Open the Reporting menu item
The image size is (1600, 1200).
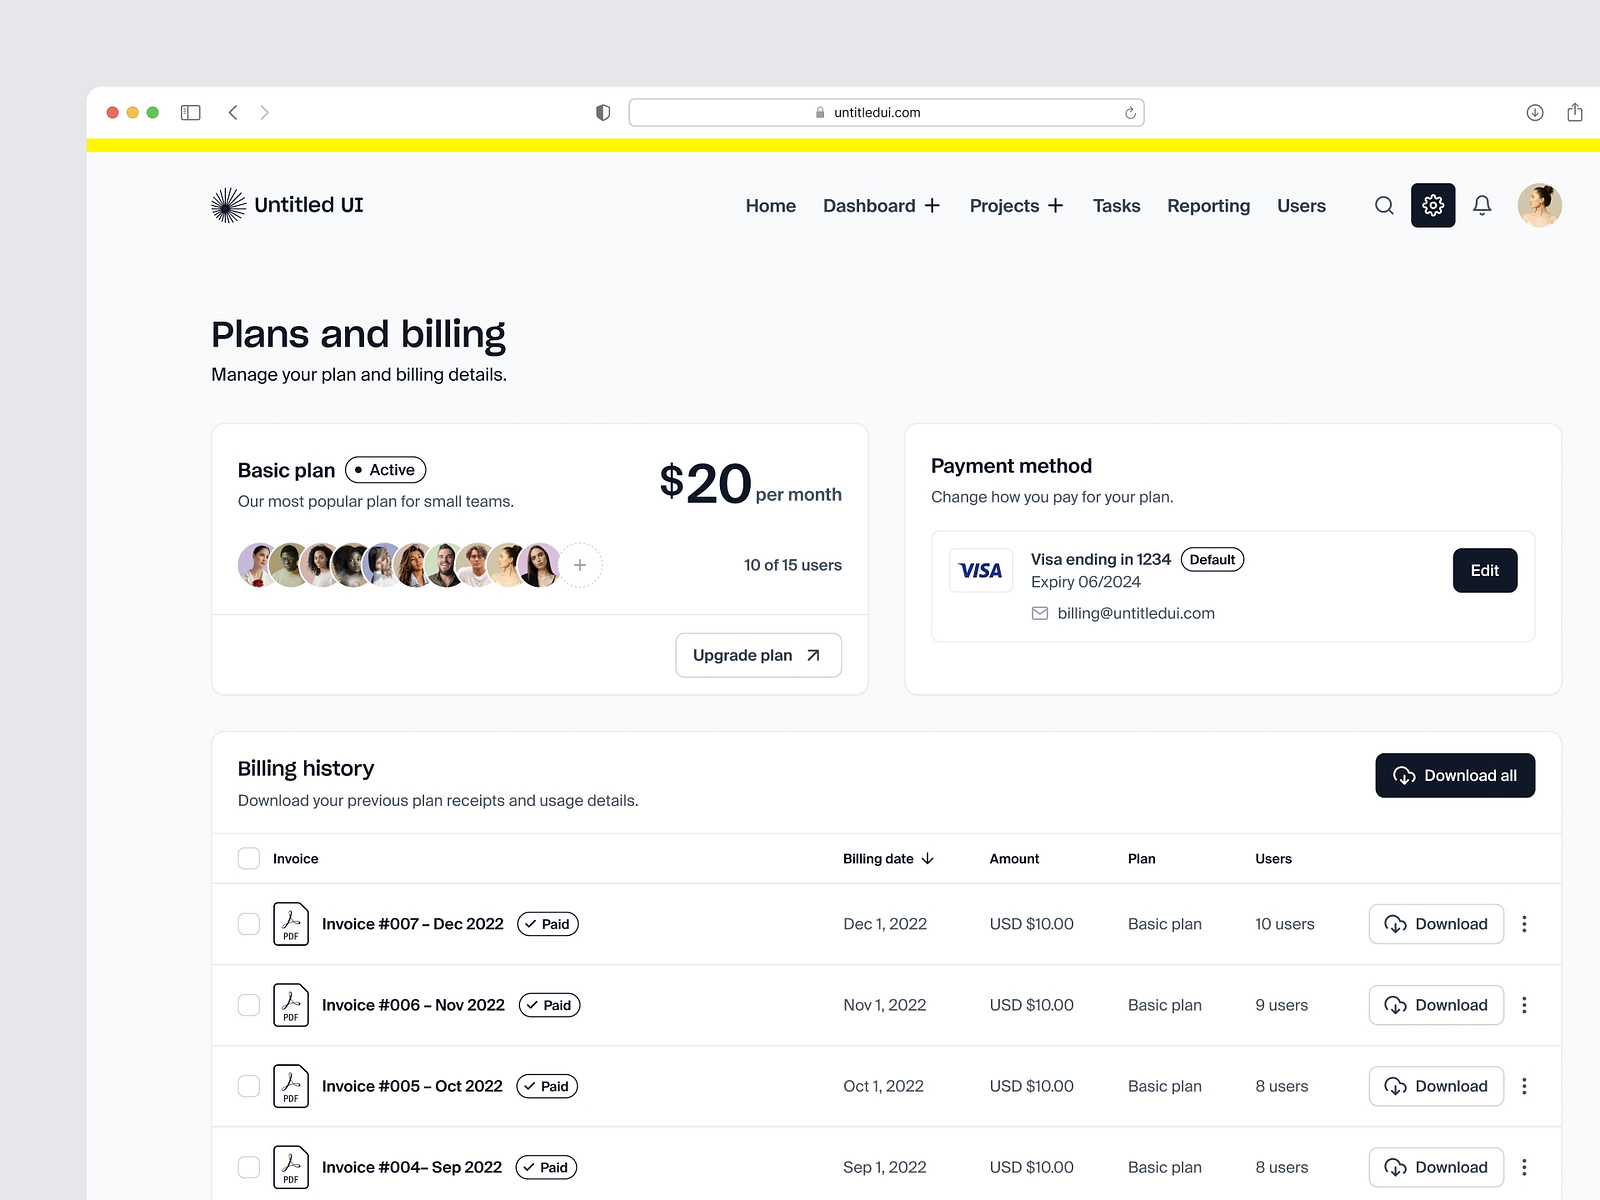point(1208,205)
